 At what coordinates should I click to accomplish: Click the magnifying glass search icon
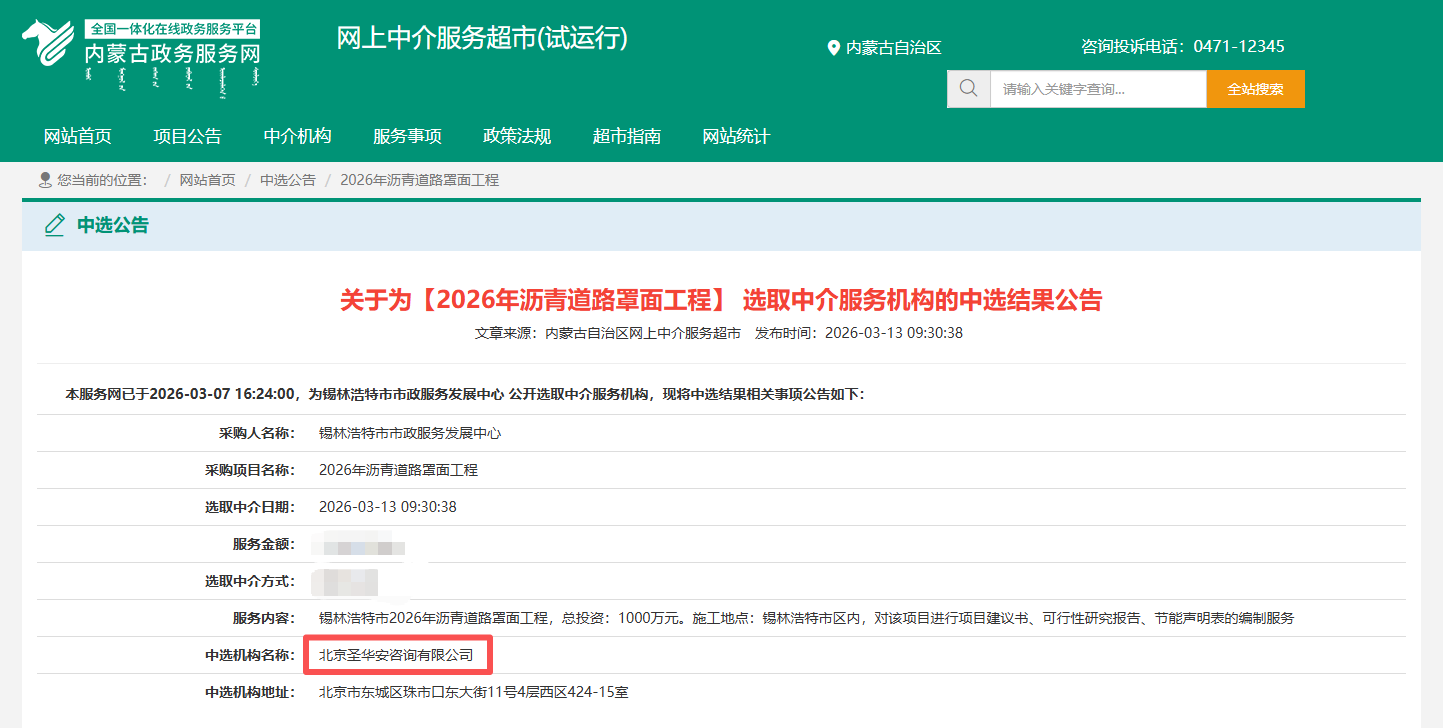click(967, 88)
